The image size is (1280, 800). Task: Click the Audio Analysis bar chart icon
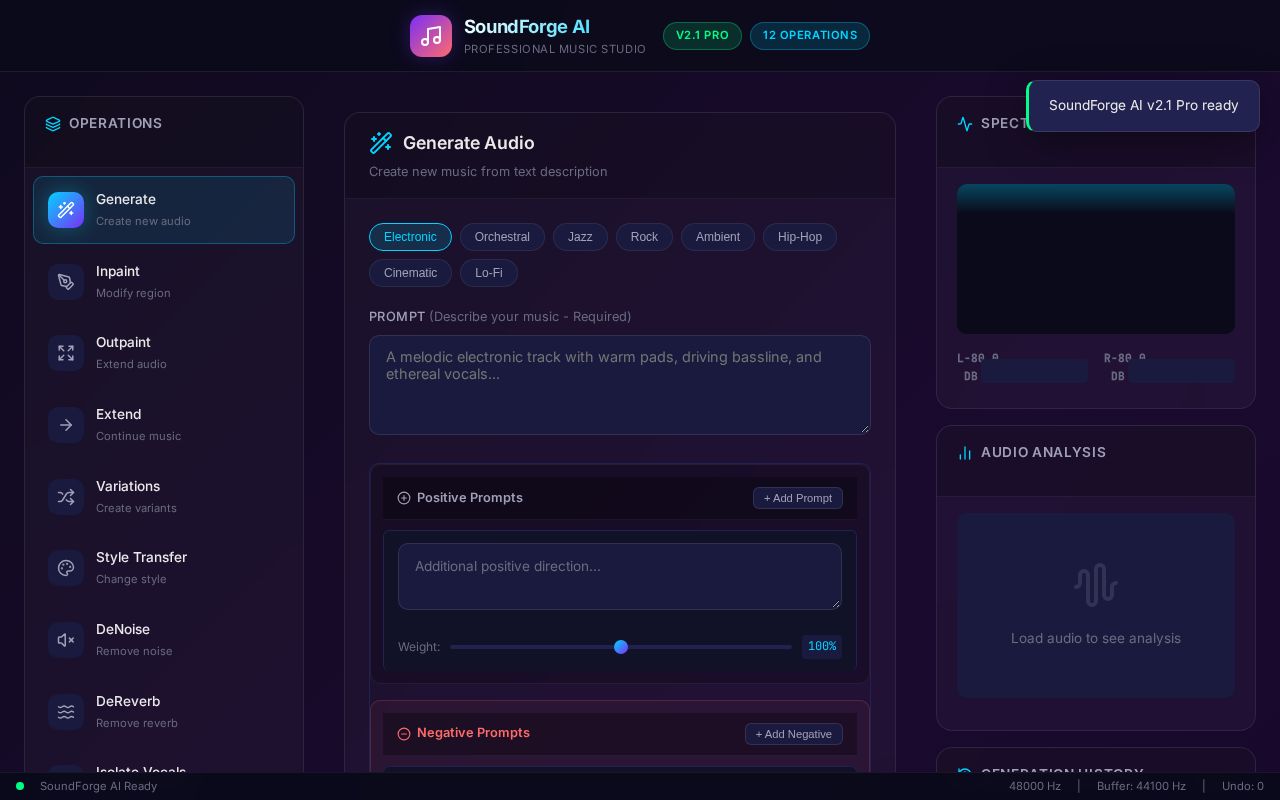click(965, 453)
